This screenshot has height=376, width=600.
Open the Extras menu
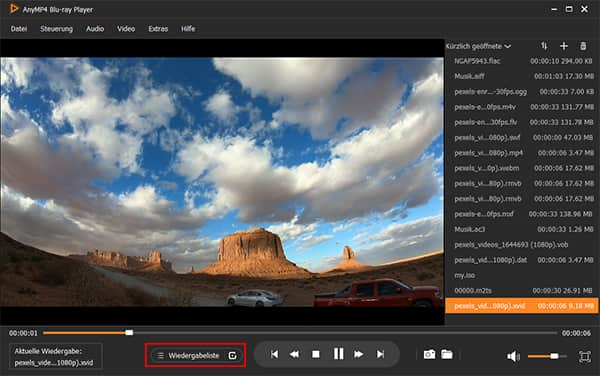[158, 29]
